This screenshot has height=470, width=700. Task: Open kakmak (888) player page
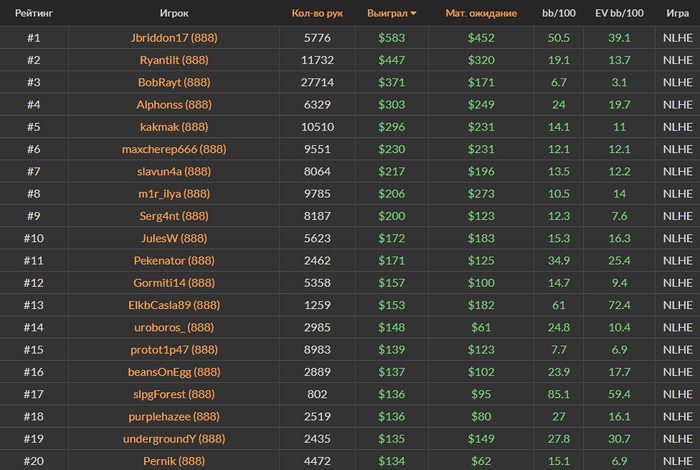pyautogui.click(x=174, y=127)
